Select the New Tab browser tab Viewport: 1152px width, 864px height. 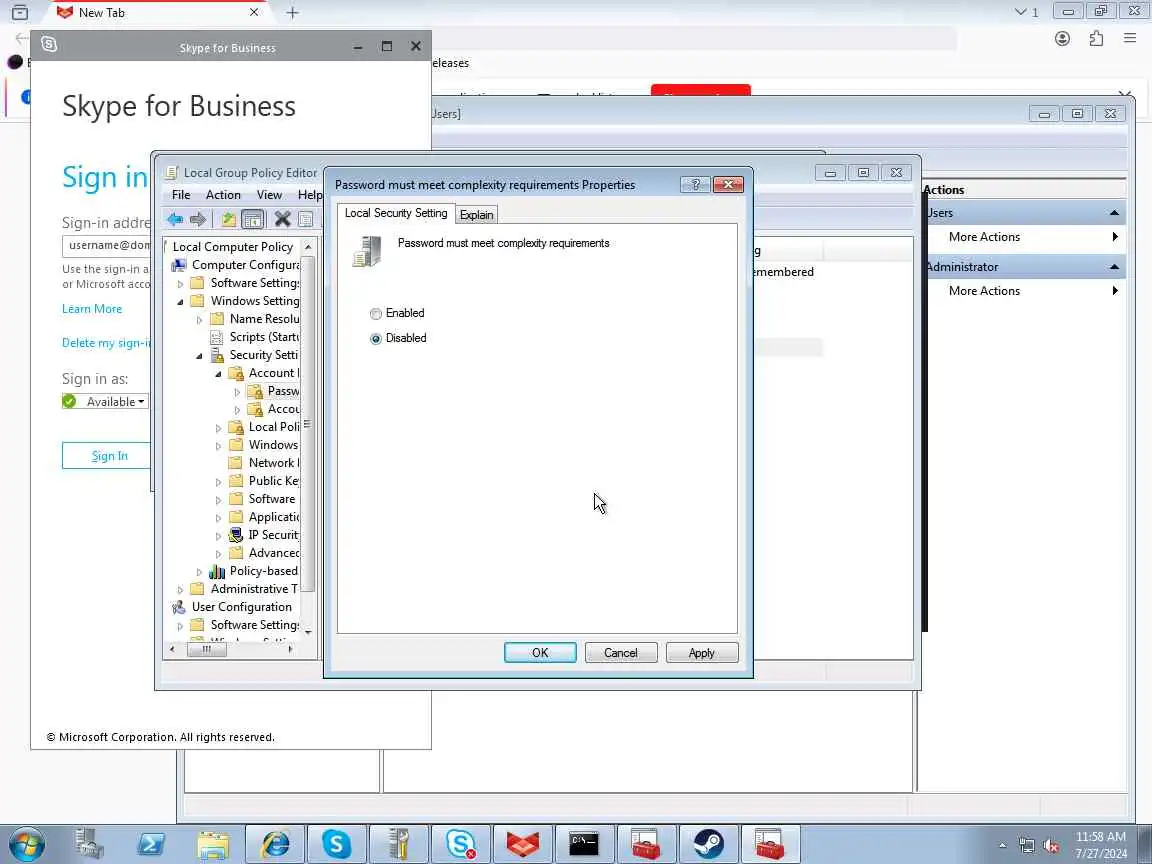(x=159, y=12)
